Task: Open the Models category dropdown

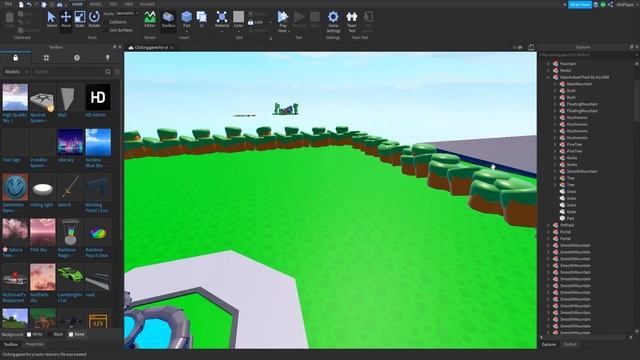Action: (x=16, y=72)
